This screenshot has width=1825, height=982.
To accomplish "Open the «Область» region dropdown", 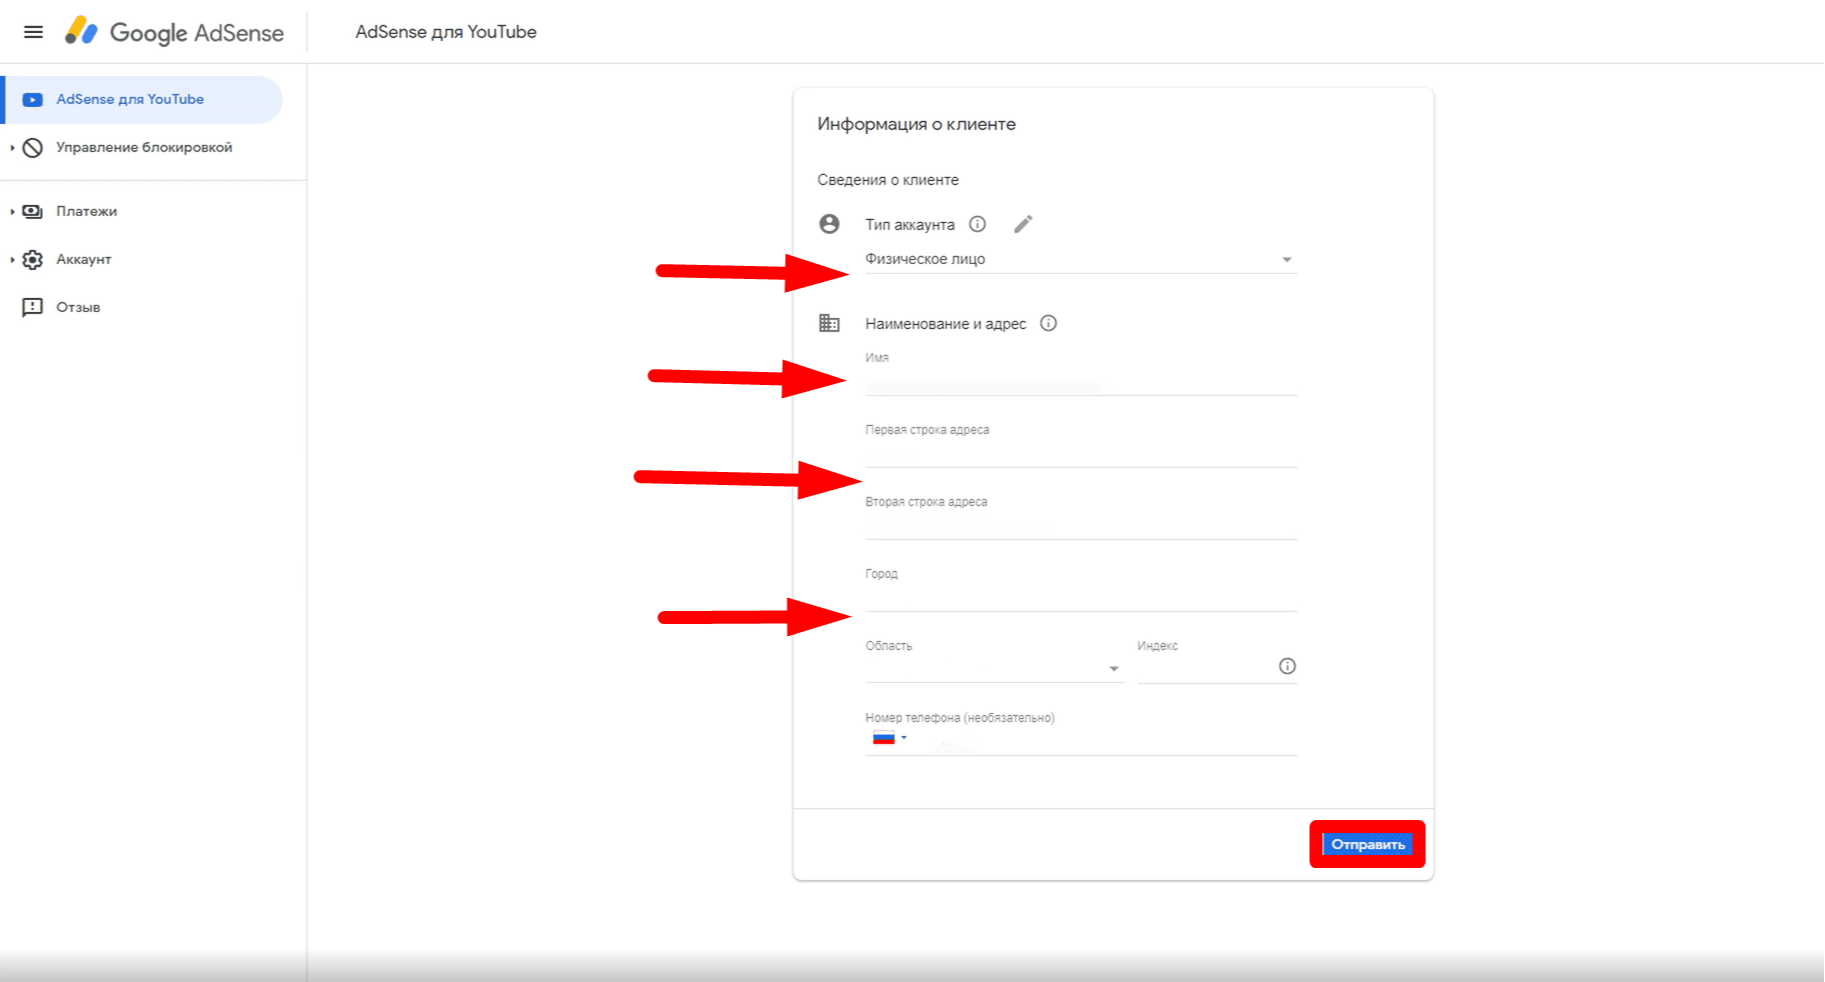I will 993,667.
